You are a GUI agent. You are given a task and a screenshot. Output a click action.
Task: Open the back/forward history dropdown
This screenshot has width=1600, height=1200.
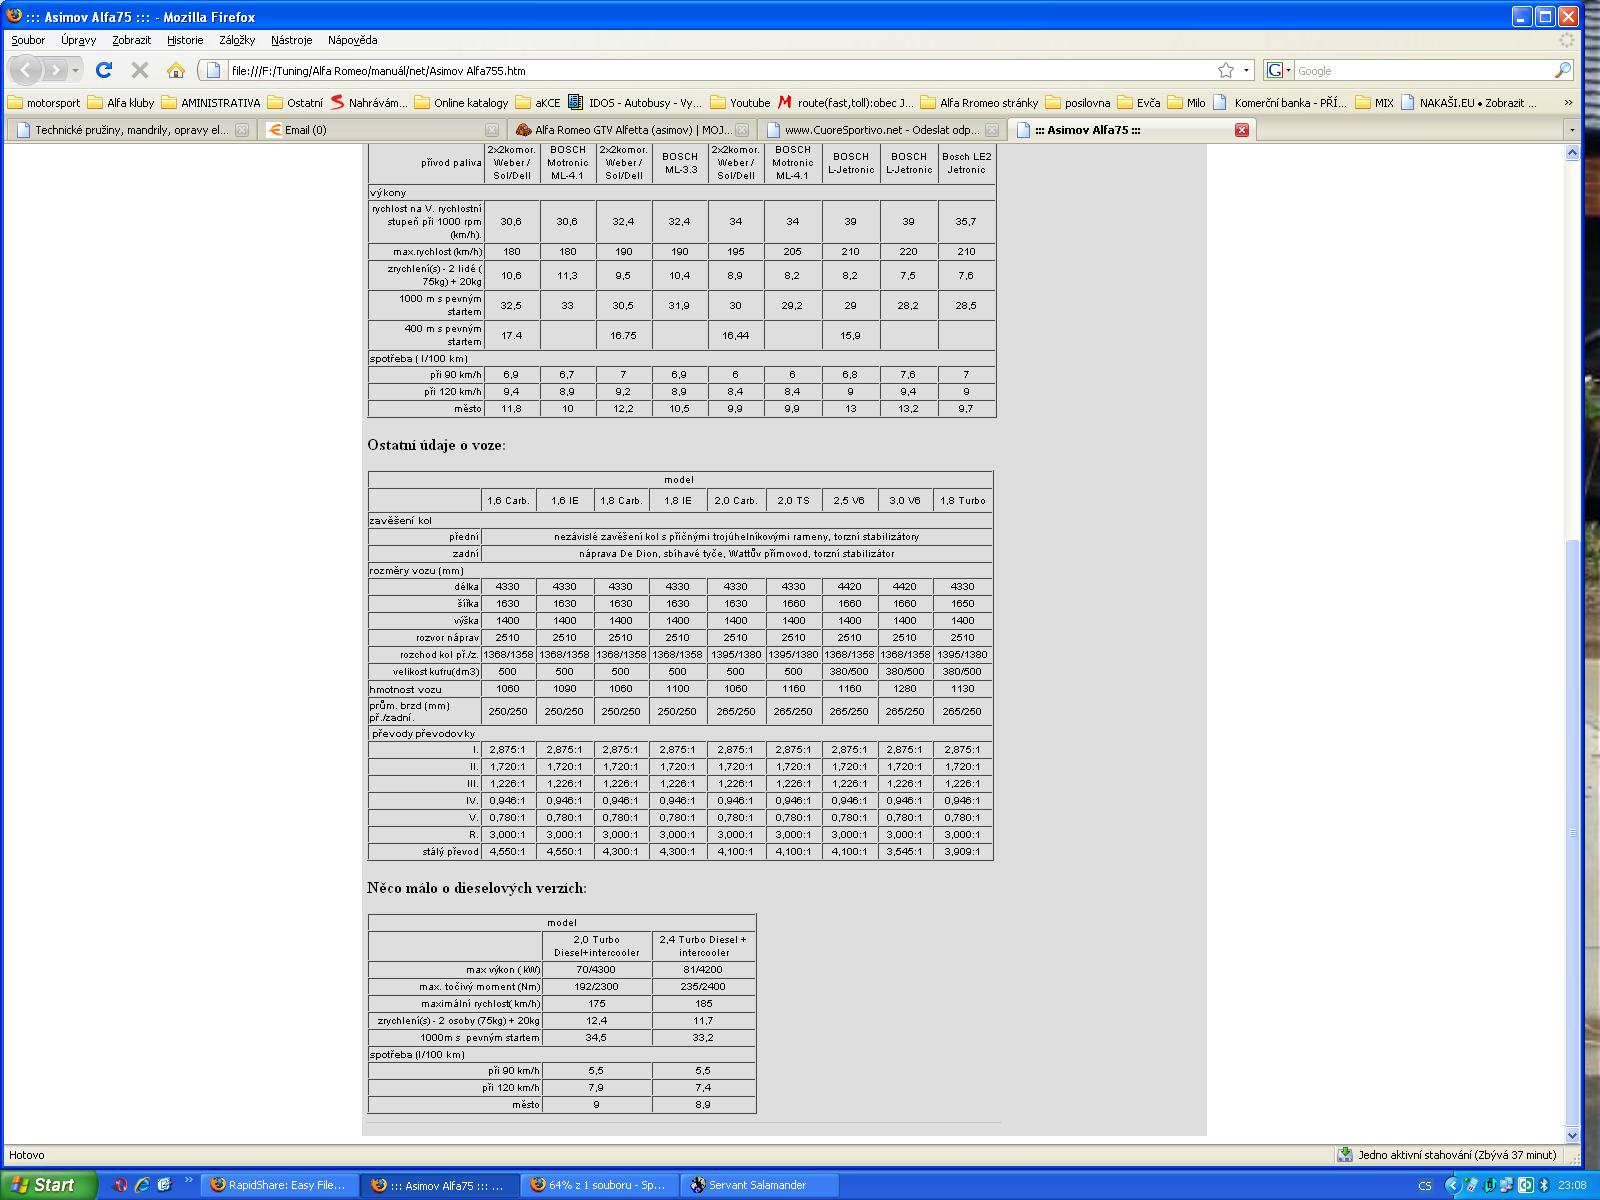(x=75, y=70)
